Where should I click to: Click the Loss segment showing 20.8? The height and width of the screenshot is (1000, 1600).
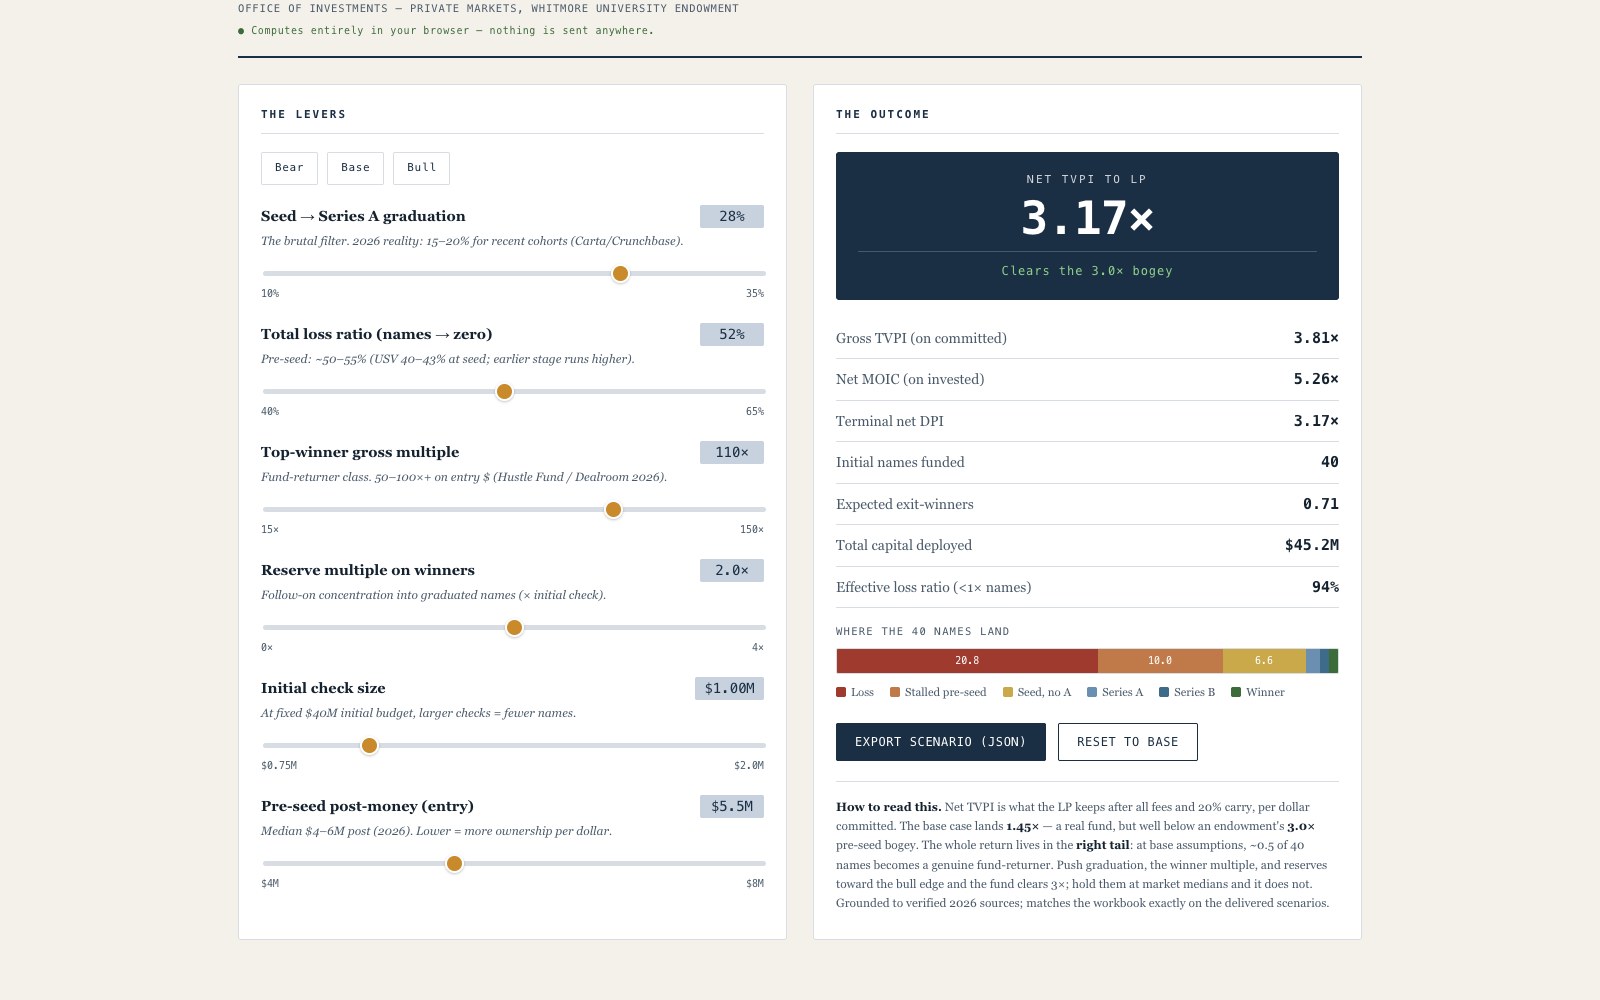tap(967, 661)
